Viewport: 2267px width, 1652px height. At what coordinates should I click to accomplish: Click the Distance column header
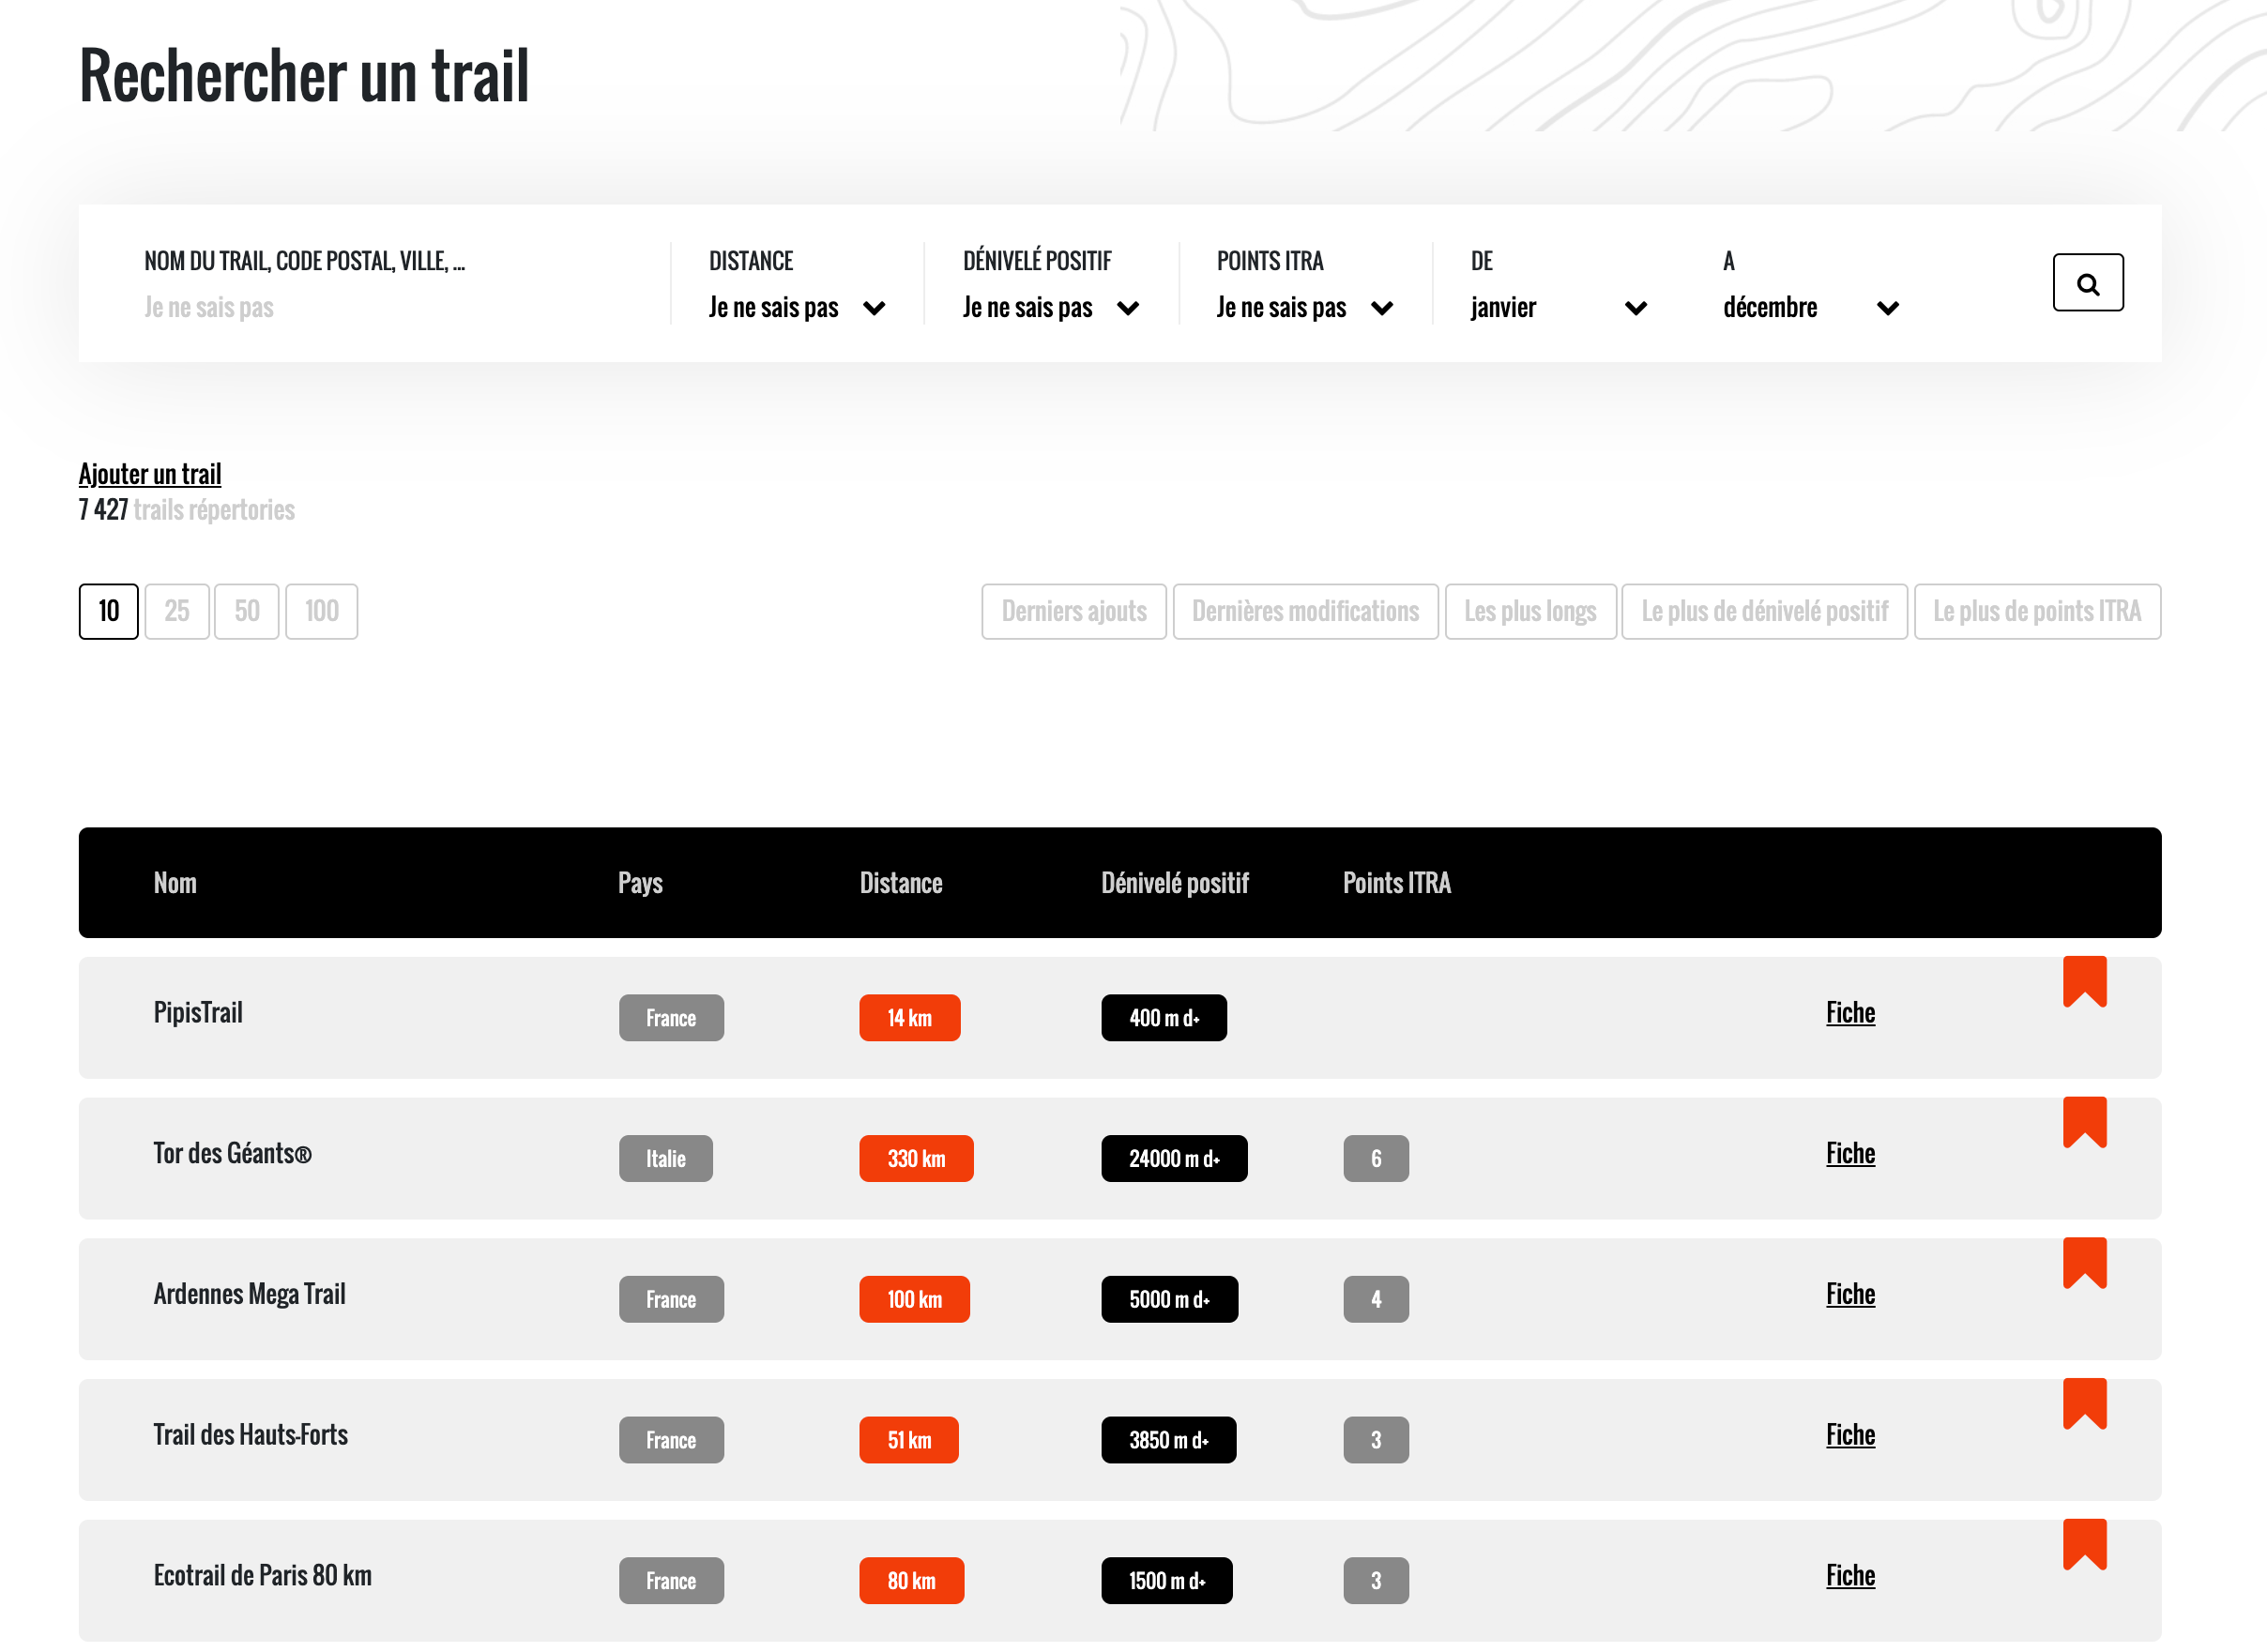pyautogui.click(x=901, y=883)
